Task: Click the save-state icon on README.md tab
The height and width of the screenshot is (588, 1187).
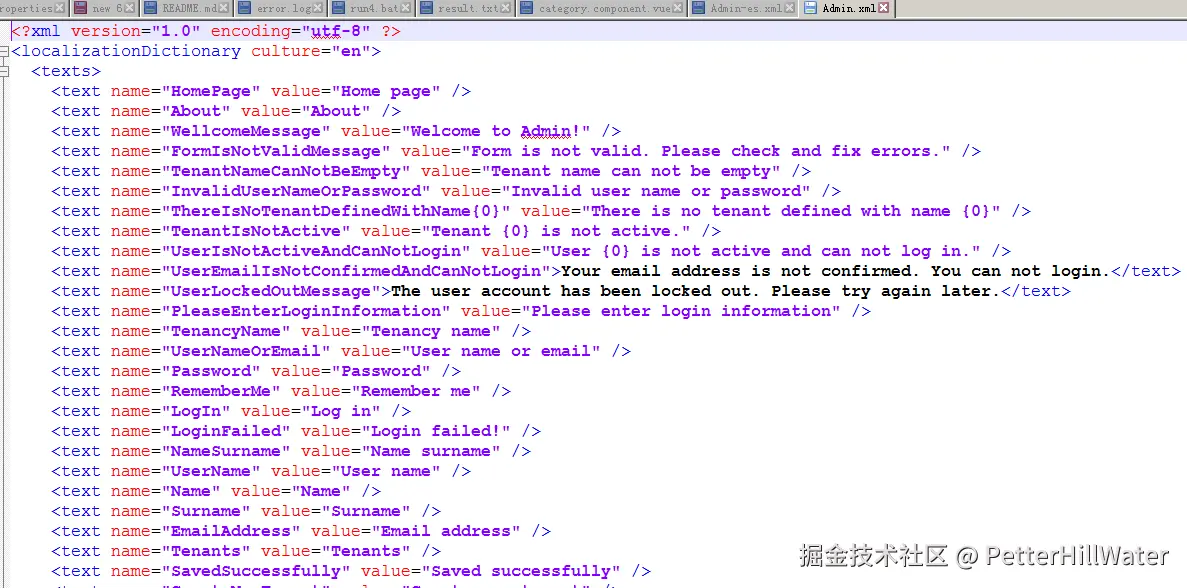Action: pyautogui.click(x=150, y=8)
